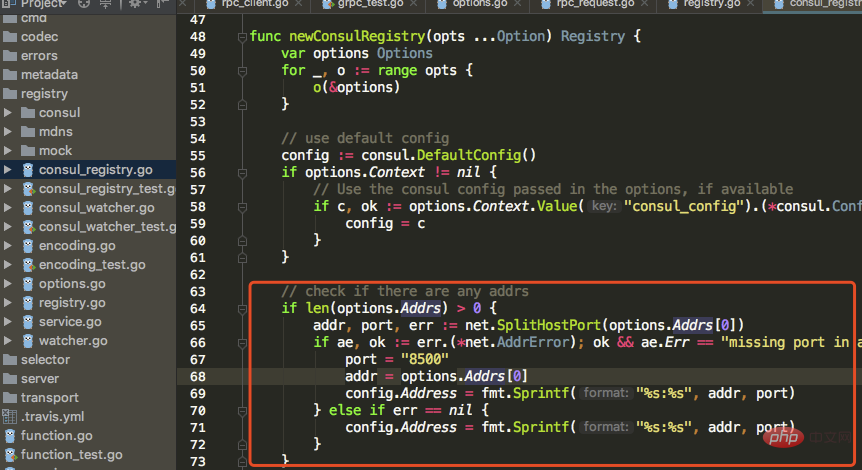Click the metadata folder icon
Screen dimensions: 862x470
coord(10,75)
